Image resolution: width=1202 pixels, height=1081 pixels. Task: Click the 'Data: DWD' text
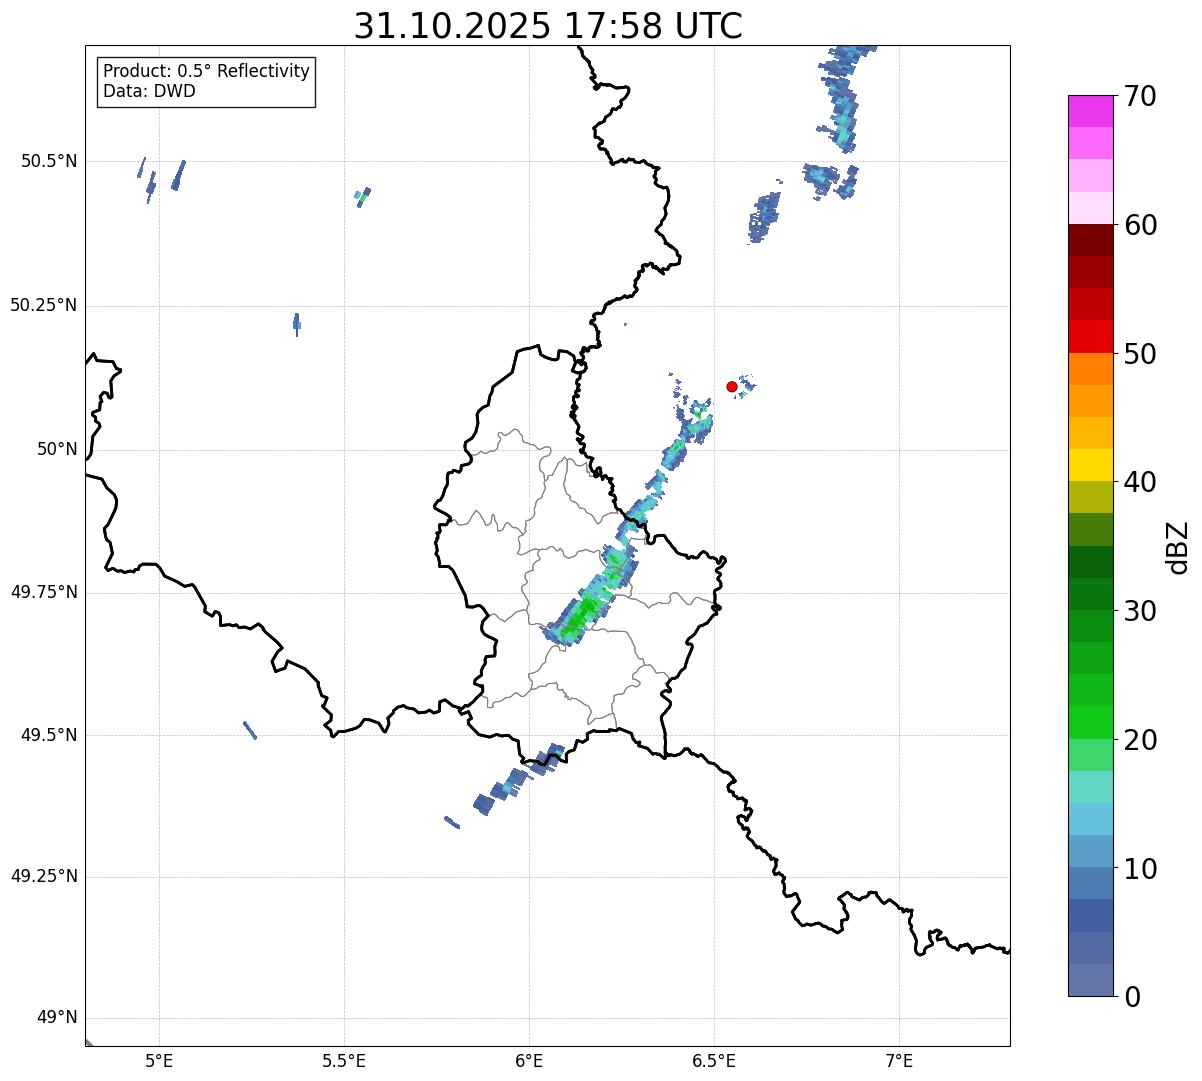tap(149, 91)
